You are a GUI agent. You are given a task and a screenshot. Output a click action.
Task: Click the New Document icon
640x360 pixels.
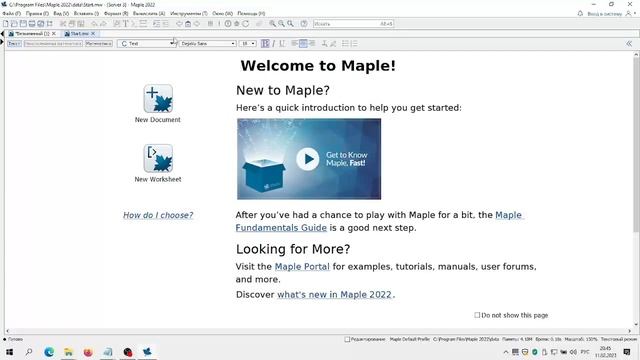(158, 98)
